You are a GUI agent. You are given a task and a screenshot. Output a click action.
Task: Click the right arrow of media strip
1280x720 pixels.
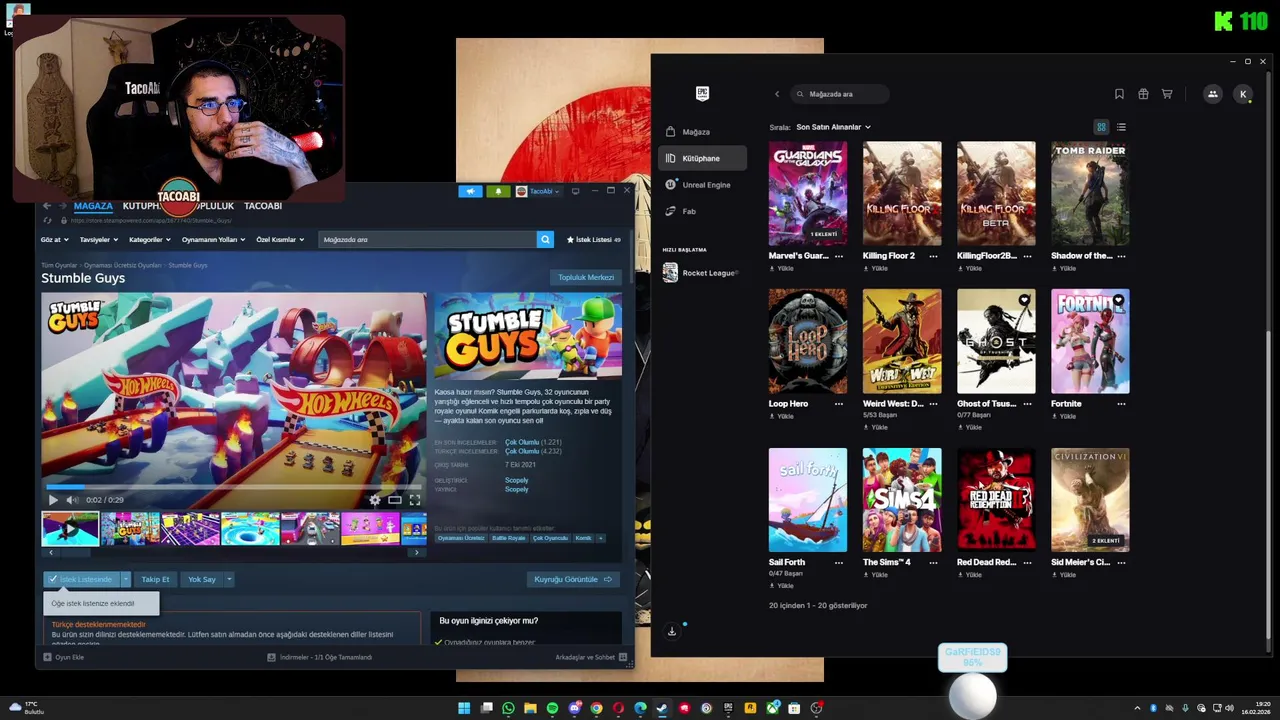click(x=417, y=552)
